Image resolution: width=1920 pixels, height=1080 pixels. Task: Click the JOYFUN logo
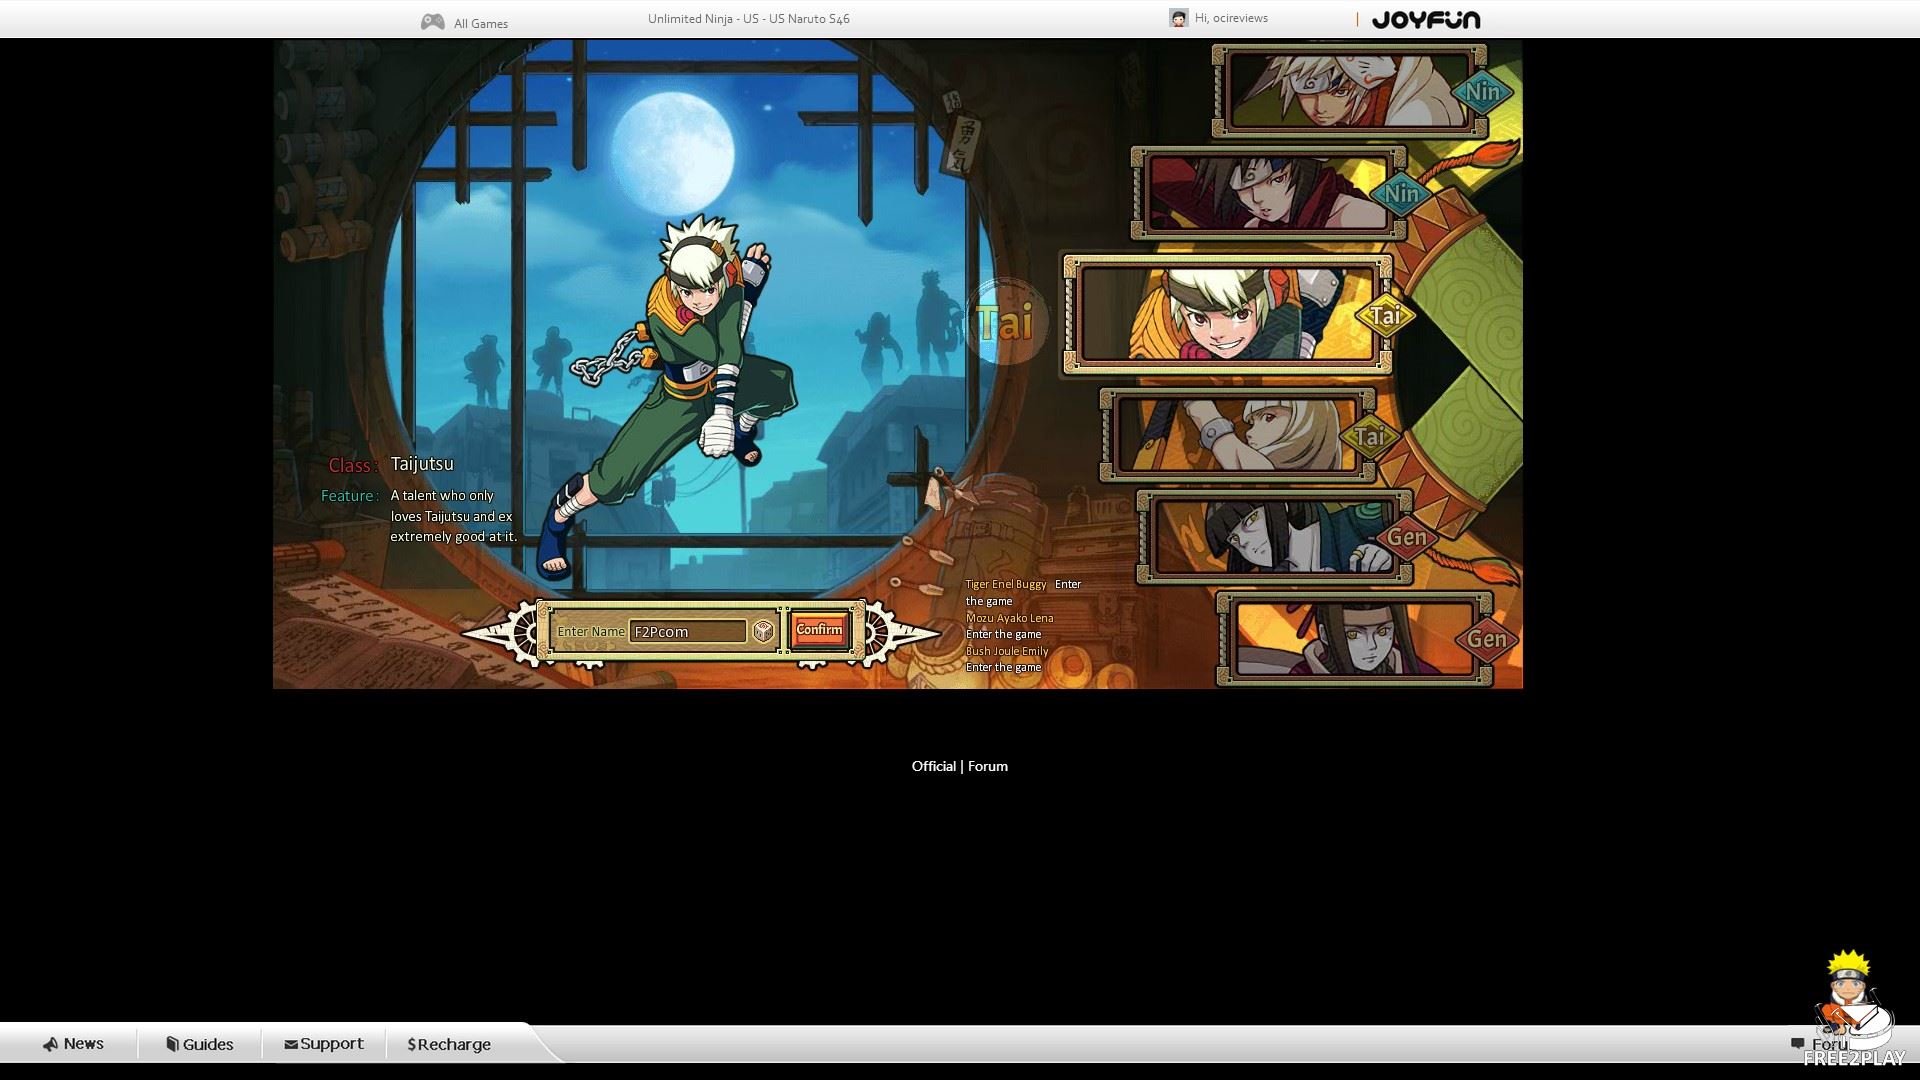(x=1425, y=20)
